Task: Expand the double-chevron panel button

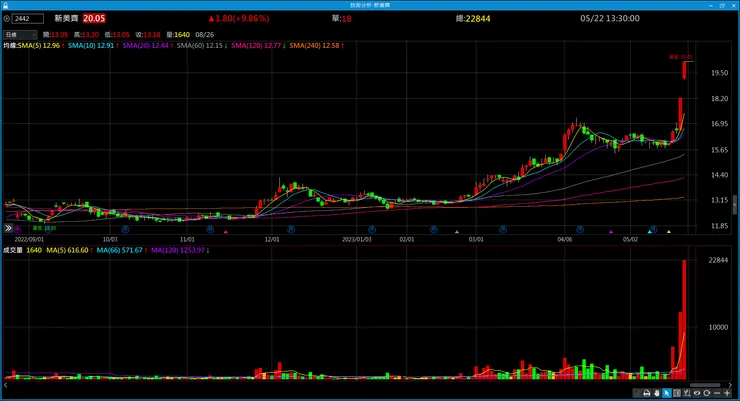Action: pyautogui.click(x=8, y=228)
